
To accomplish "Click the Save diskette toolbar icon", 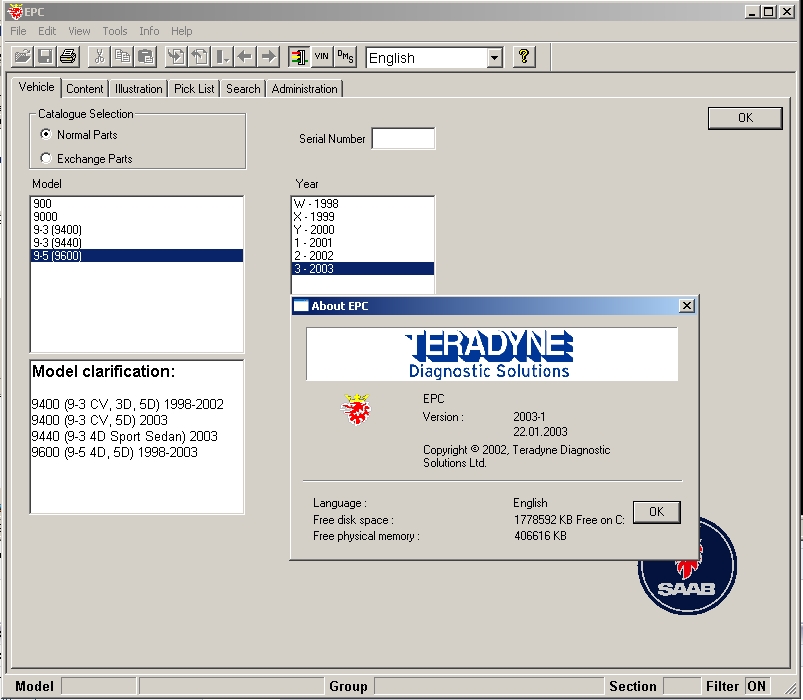I will [x=45, y=57].
